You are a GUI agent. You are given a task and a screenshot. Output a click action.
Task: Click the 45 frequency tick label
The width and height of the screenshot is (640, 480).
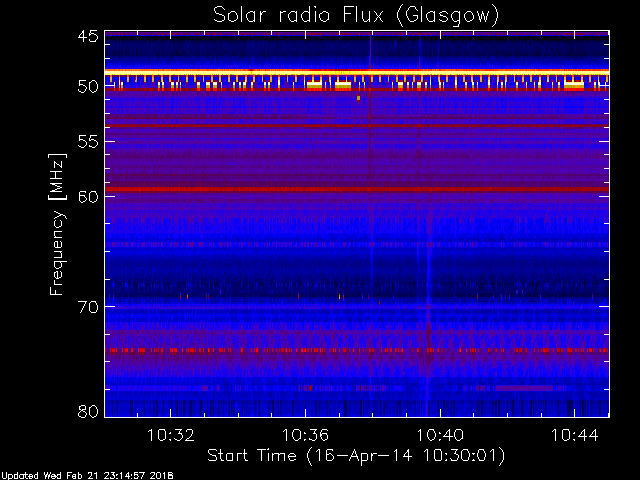pos(88,36)
